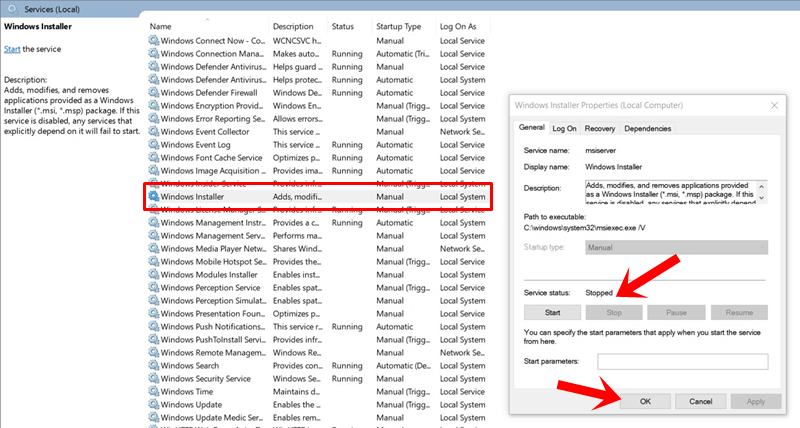Screen dimensions: 800x428
Task: Click gear icon beside Windows Update
Action: tap(154, 405)
